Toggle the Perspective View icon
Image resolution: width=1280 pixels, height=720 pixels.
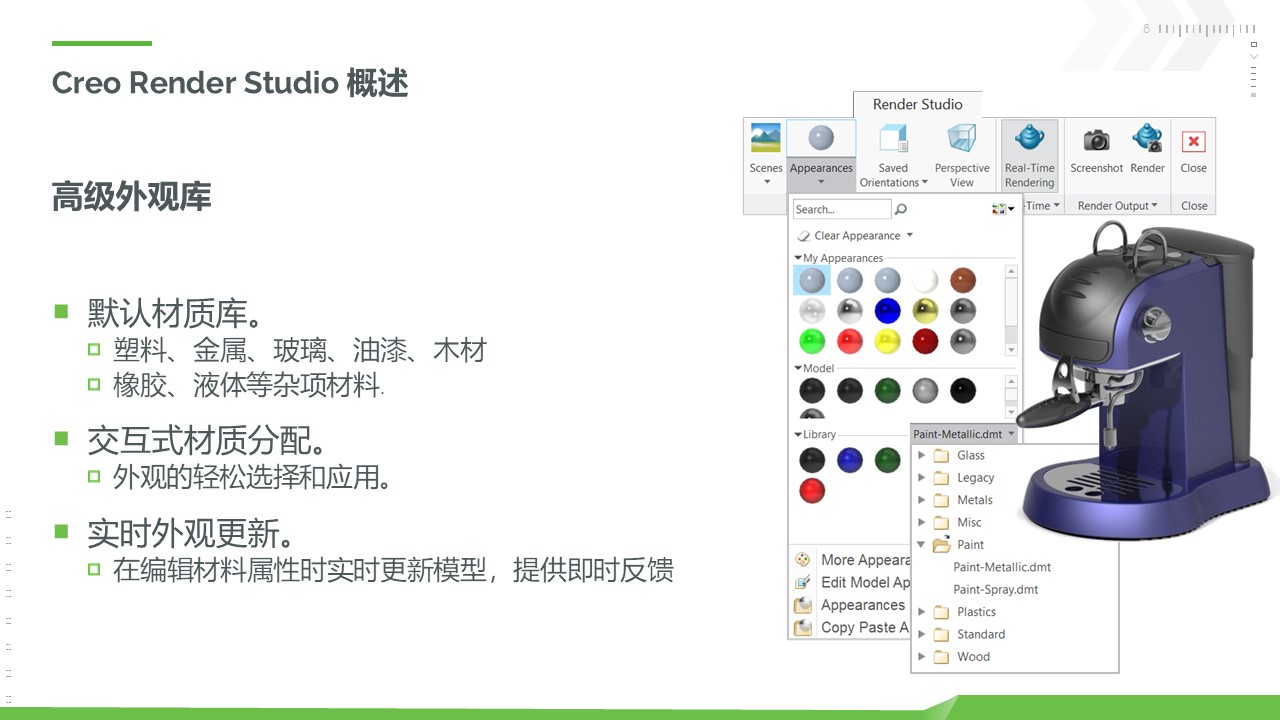click(962, 138)
